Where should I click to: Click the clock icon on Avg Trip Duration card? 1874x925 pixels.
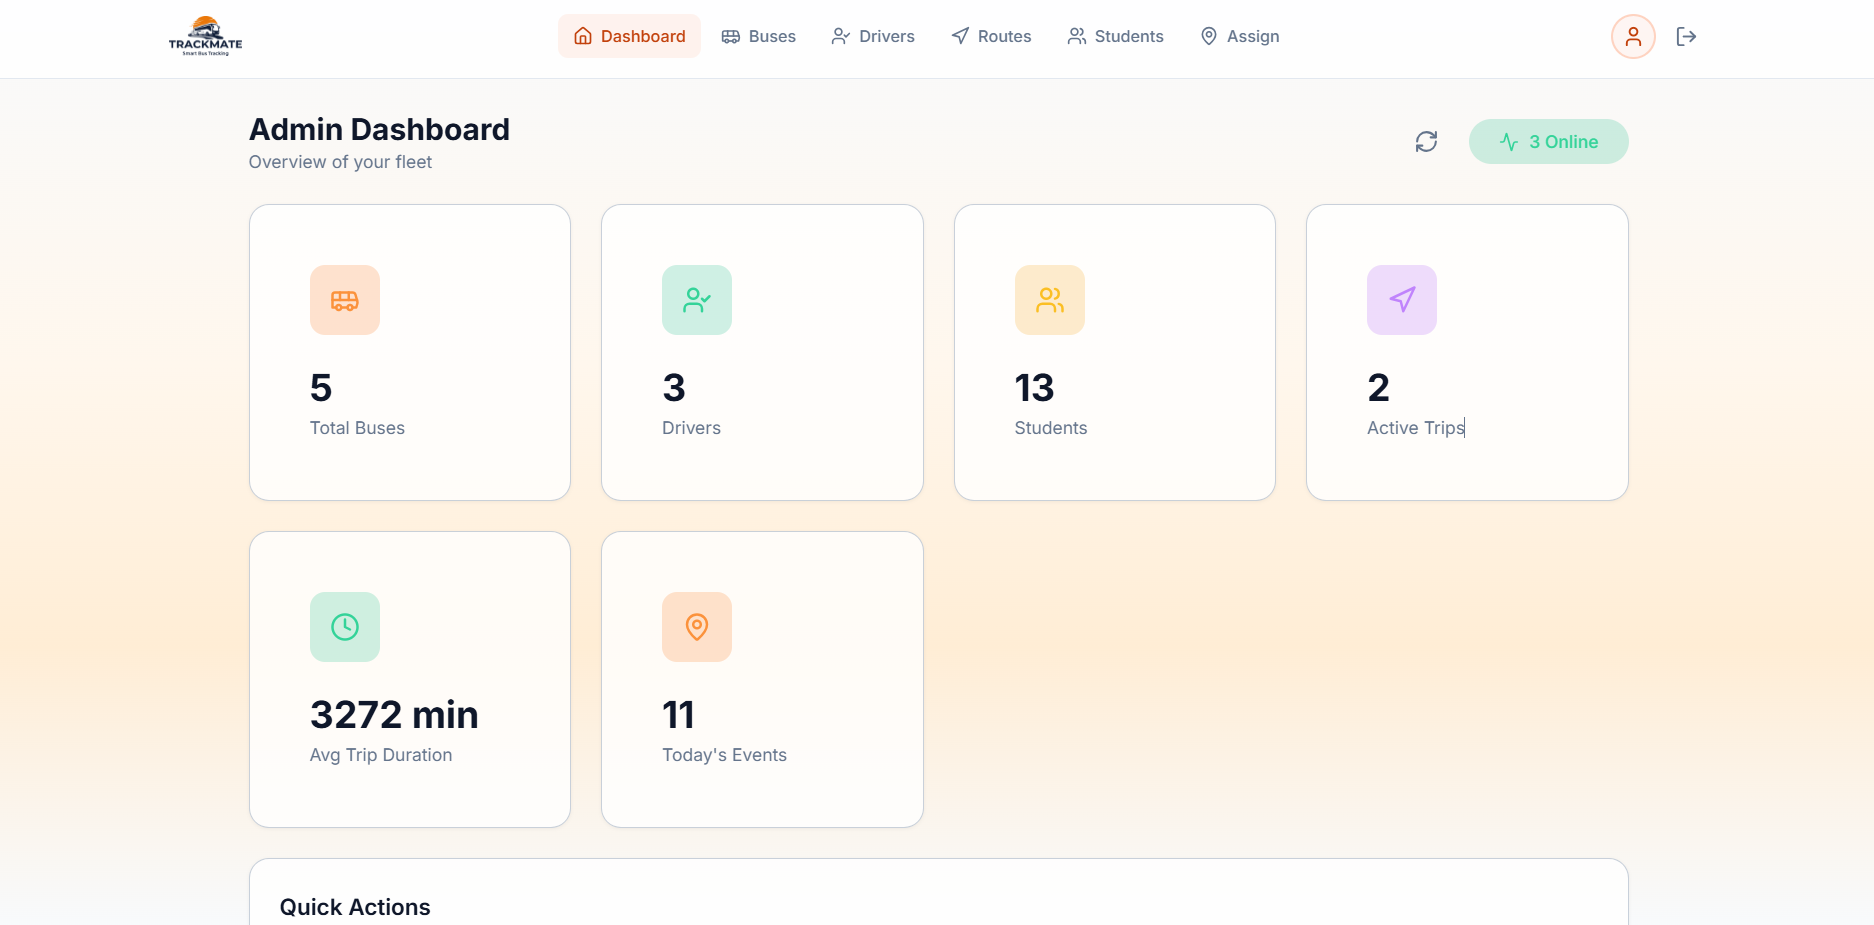click(344, 627)
